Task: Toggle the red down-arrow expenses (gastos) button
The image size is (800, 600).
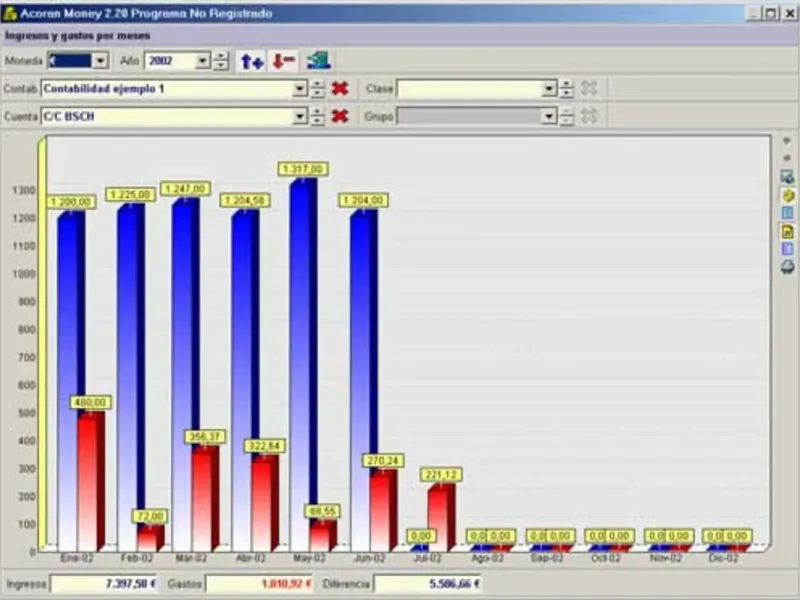Action: pos(283,61)
